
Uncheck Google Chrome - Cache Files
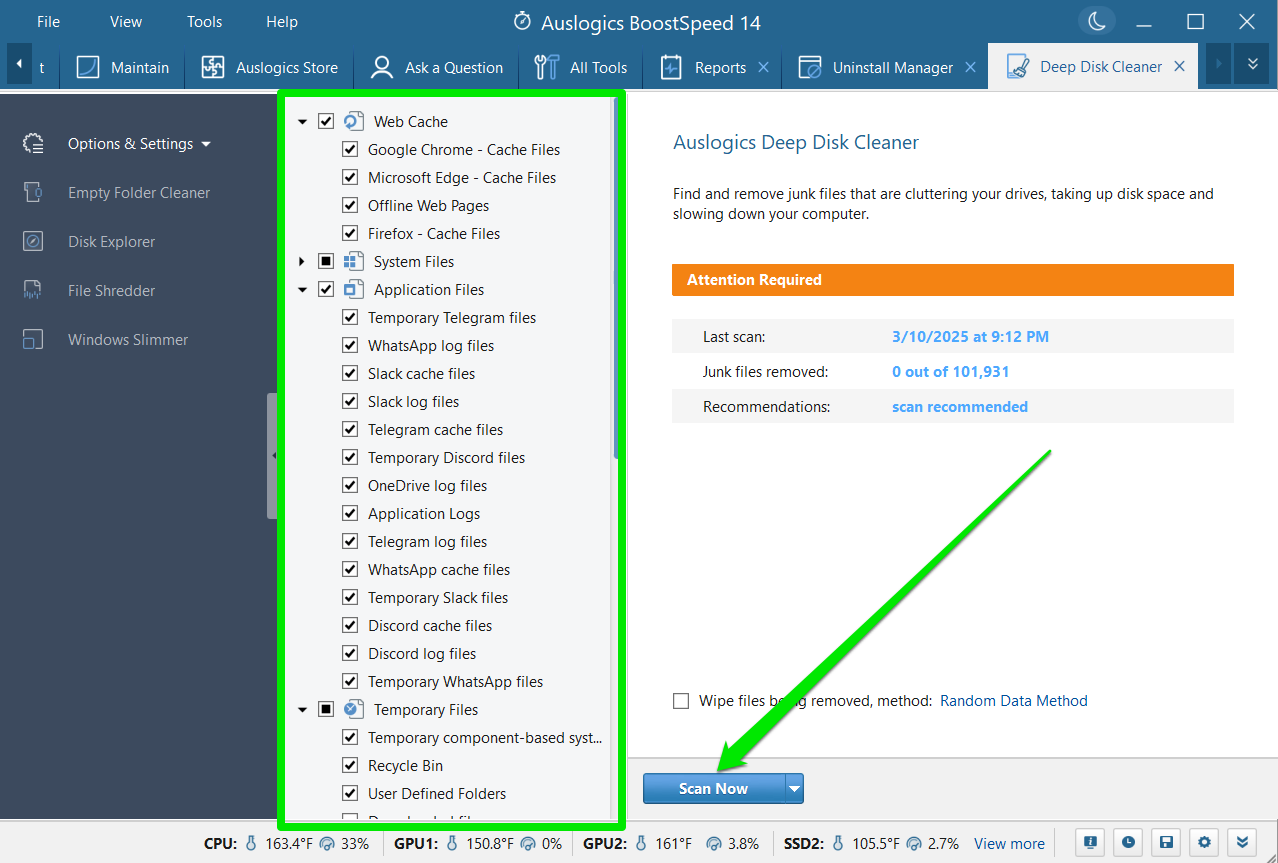pos(350,150)
